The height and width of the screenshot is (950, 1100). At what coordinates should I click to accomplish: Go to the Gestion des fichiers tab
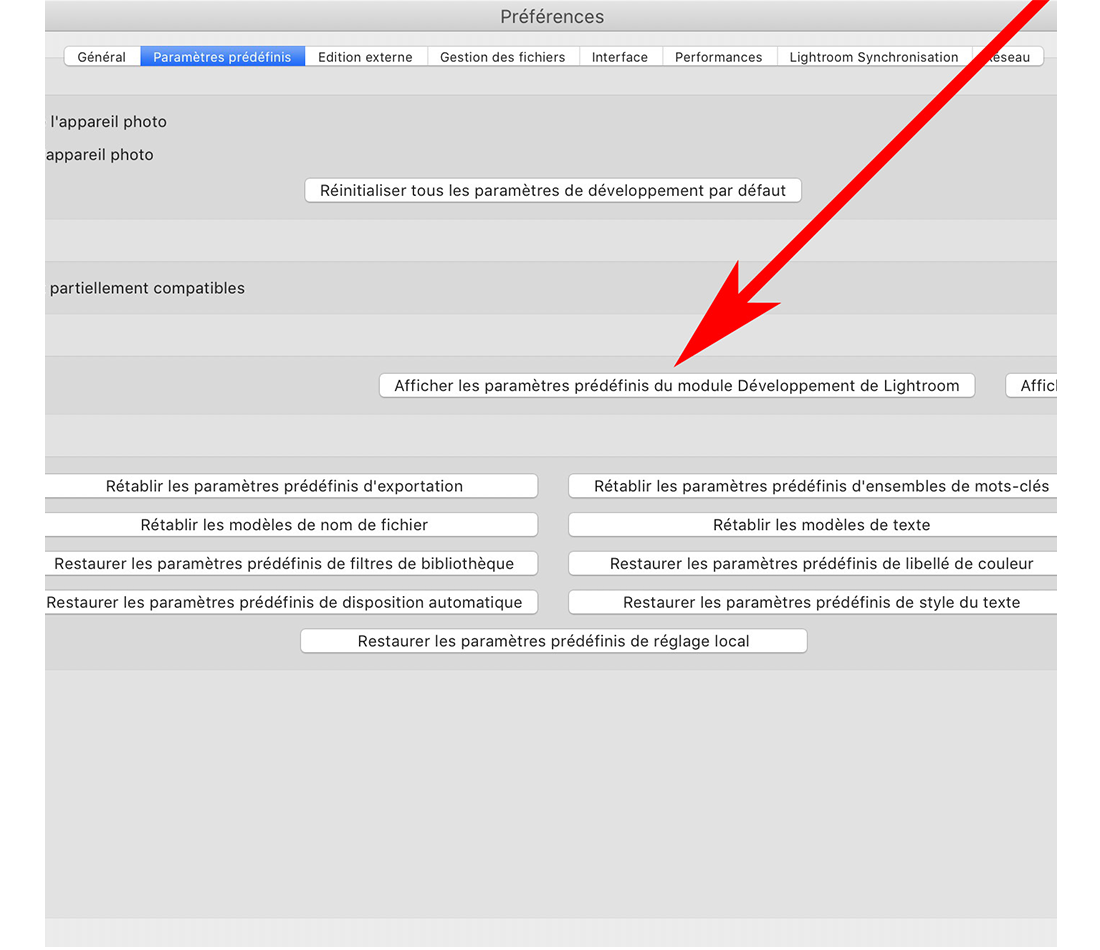pyautogui.click(x=502, y=57)
